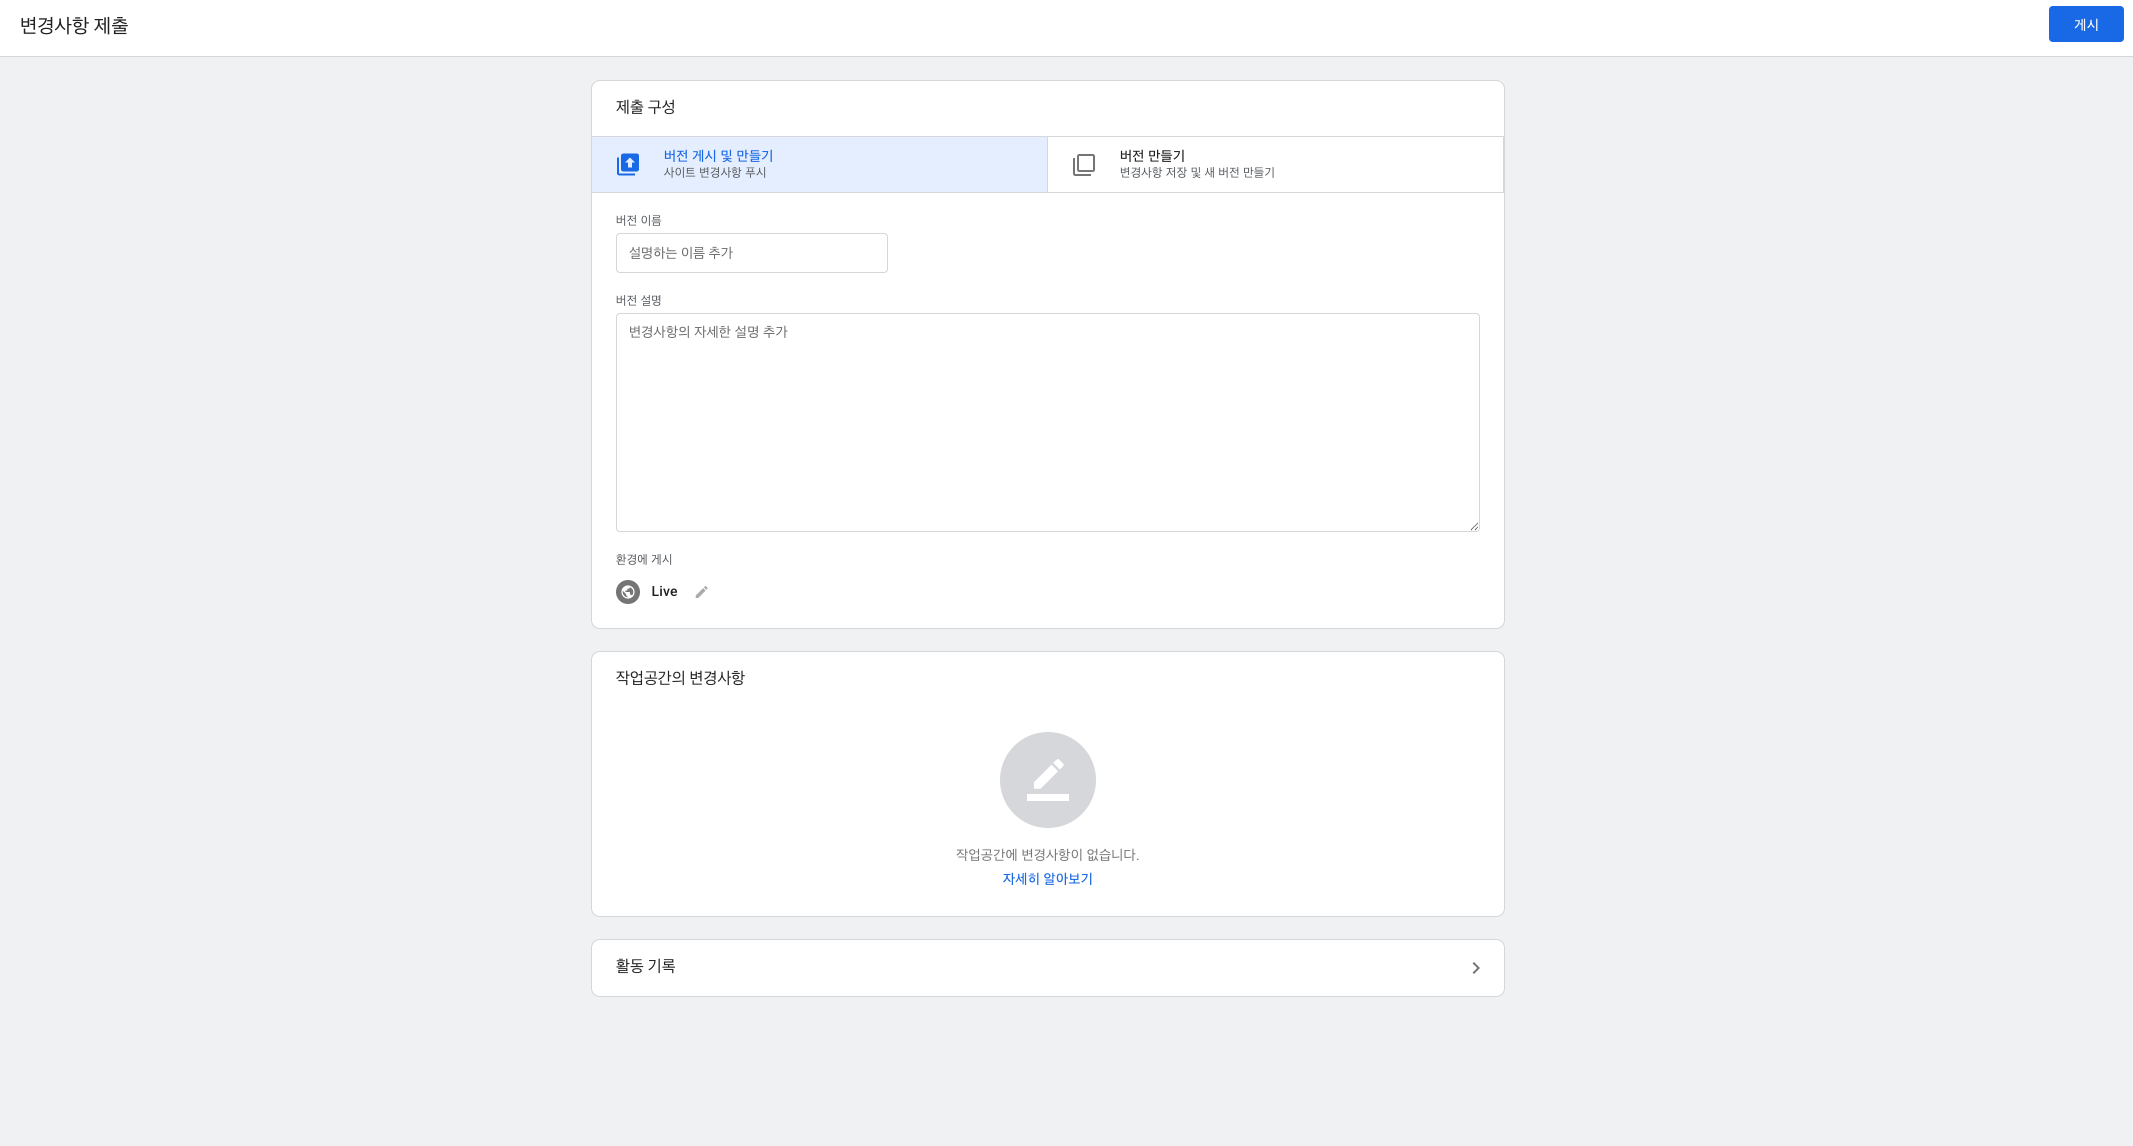Click the pencil edit icon beside Live

(x=702, y=592)
